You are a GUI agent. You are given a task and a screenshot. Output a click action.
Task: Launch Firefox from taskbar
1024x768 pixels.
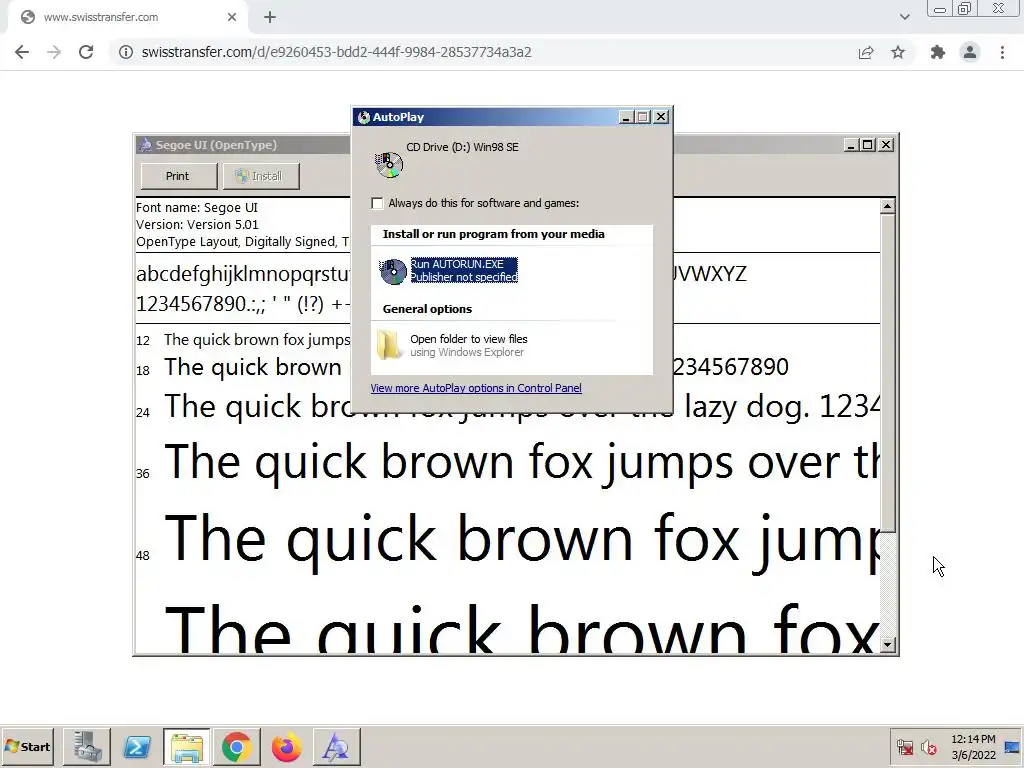click(x=286, y=746)
